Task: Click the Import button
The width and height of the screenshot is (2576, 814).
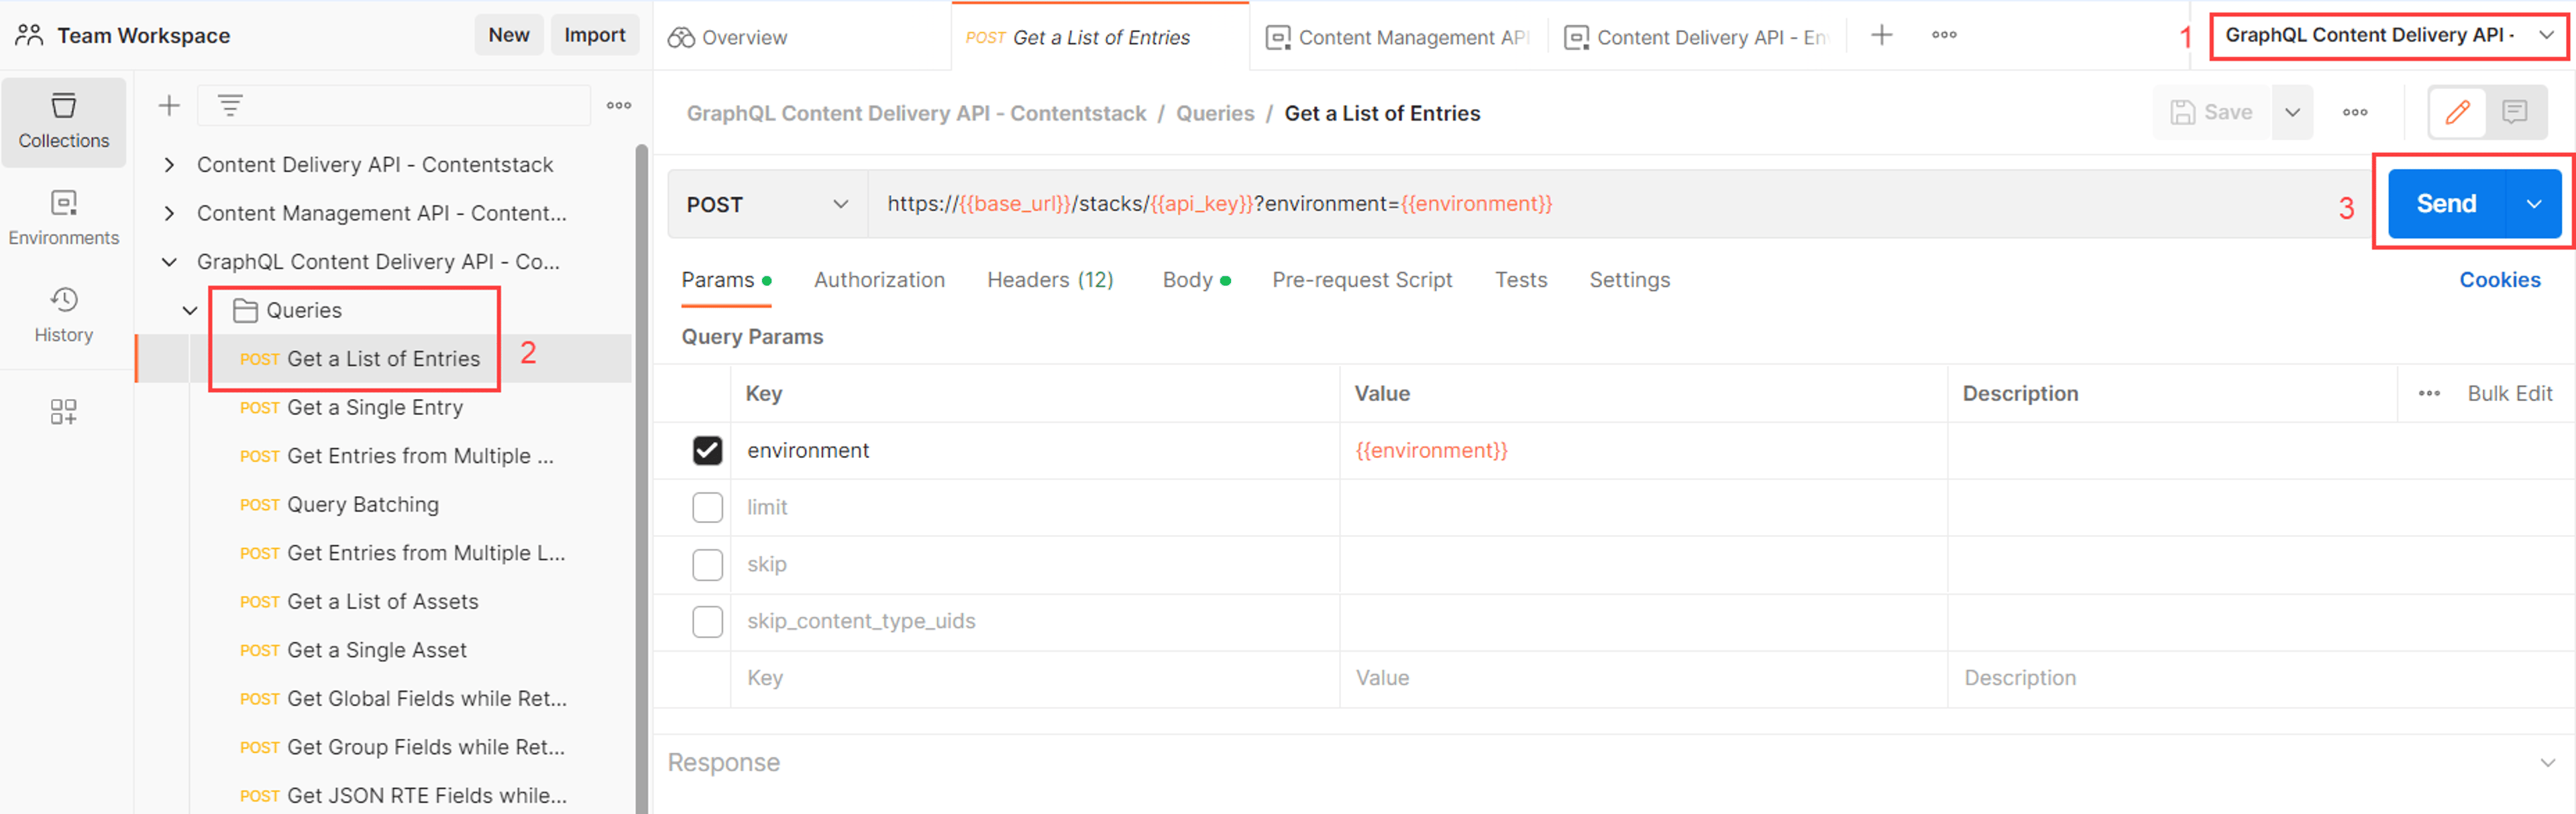Action: (594, 35)
